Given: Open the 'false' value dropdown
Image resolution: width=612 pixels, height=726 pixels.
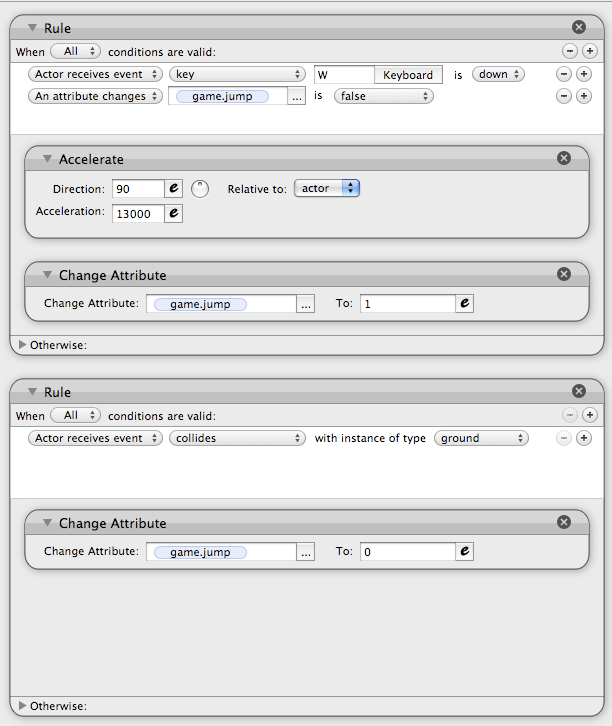Looking at the screenshot, I should coord(384,96).
